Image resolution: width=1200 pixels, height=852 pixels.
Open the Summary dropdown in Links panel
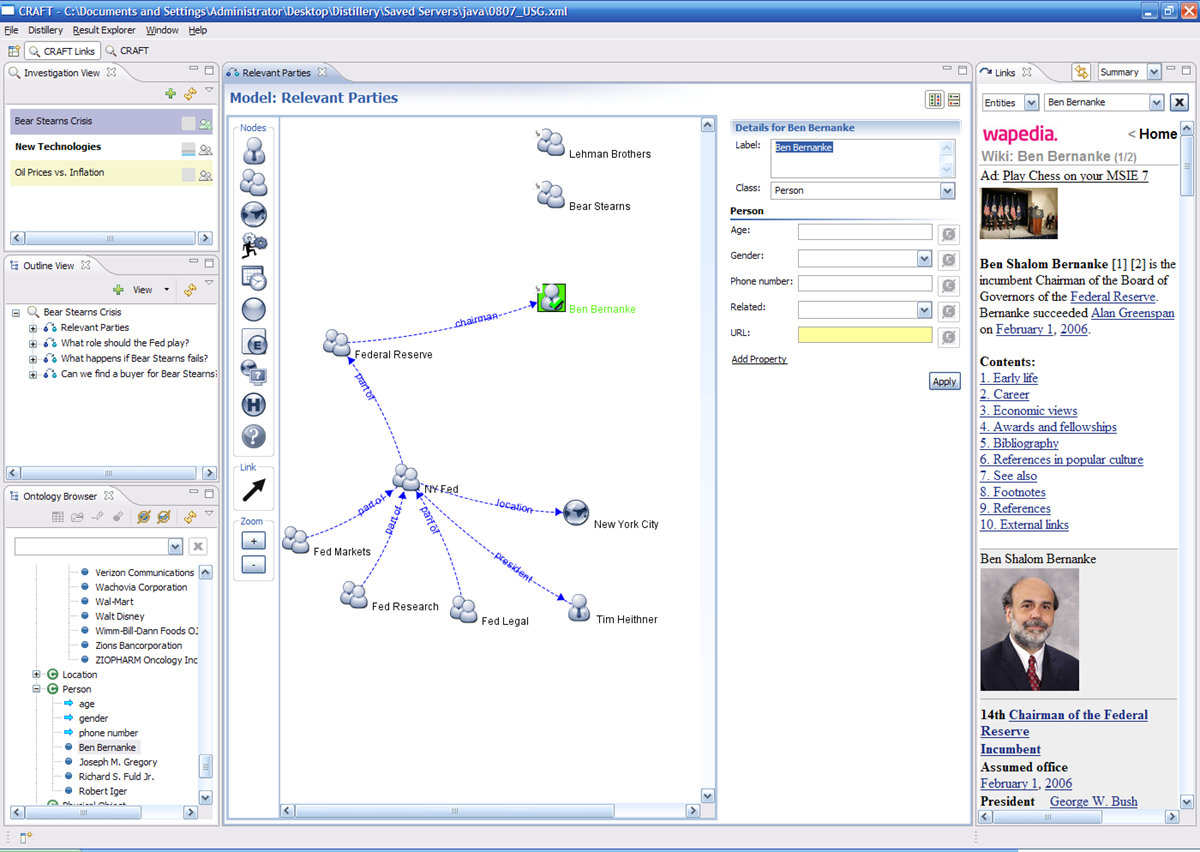[1154, 72]
